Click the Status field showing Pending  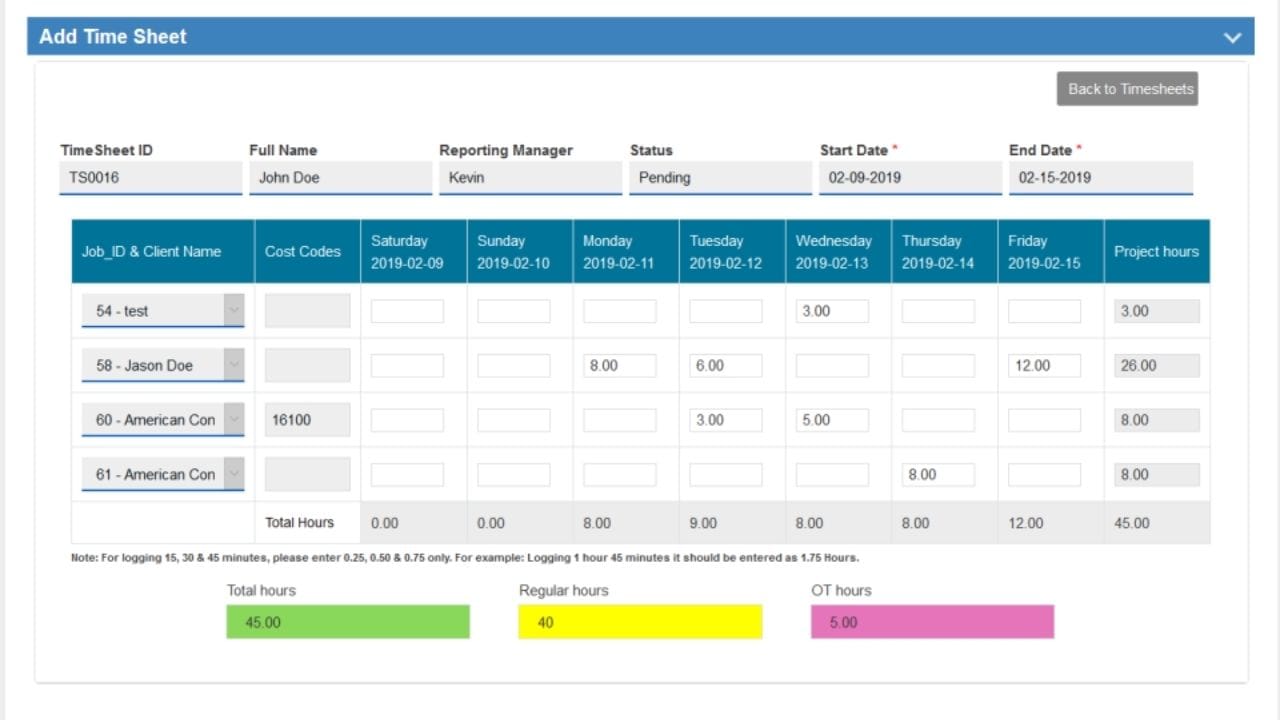[x=719, y=177]
